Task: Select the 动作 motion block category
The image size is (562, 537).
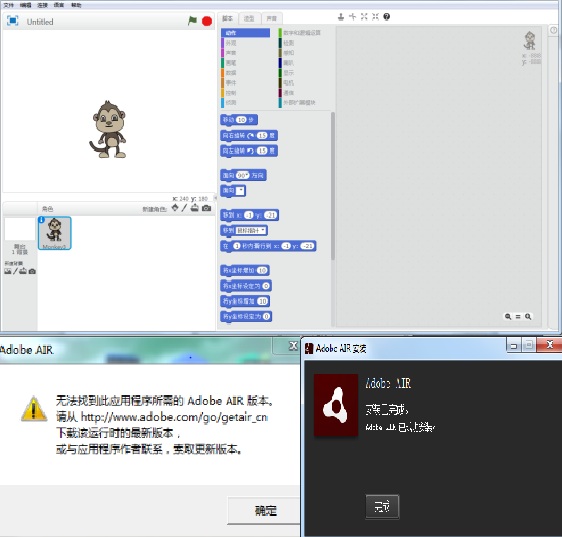Action: (x=246, y=33)
